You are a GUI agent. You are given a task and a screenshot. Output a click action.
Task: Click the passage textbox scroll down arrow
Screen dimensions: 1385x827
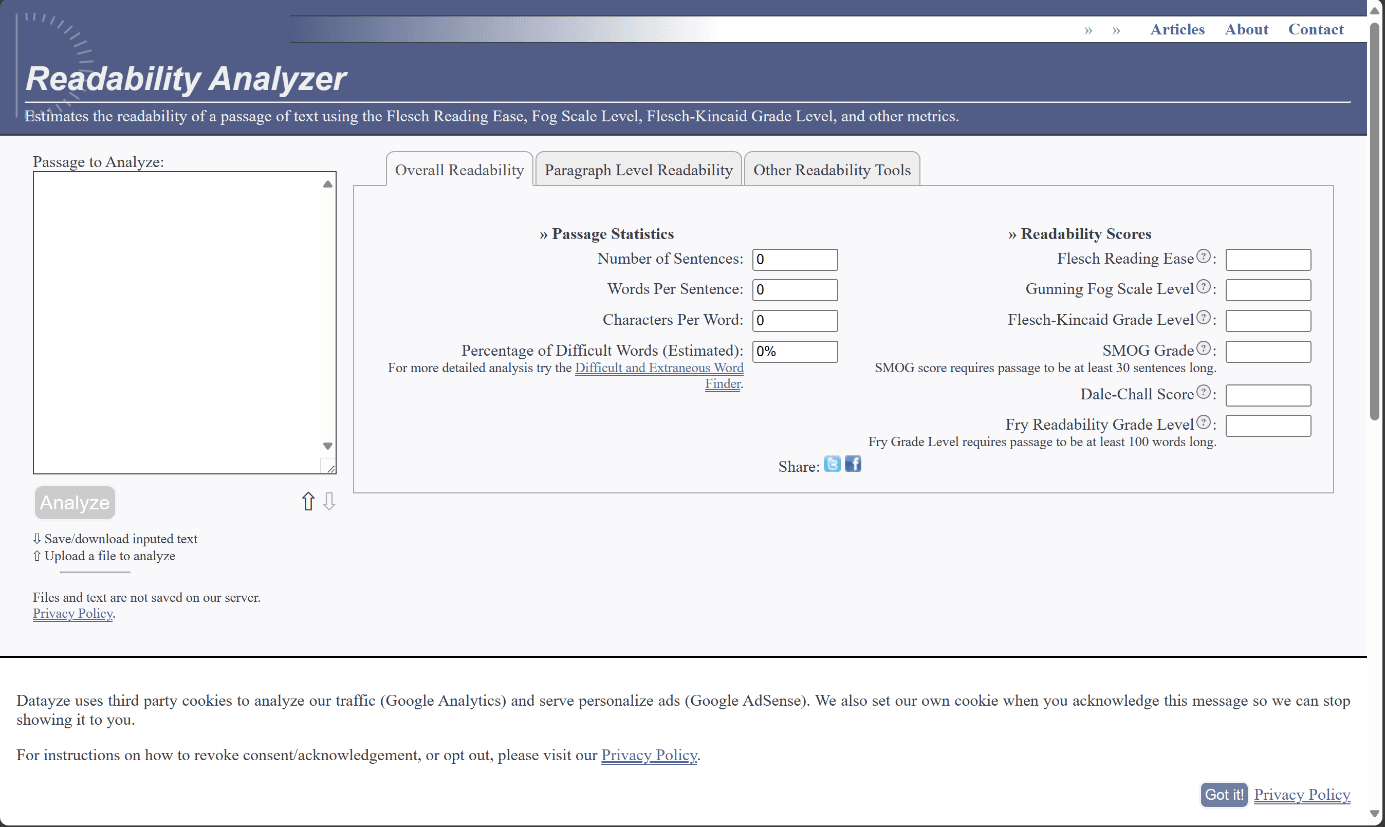(x=328, y=446)
